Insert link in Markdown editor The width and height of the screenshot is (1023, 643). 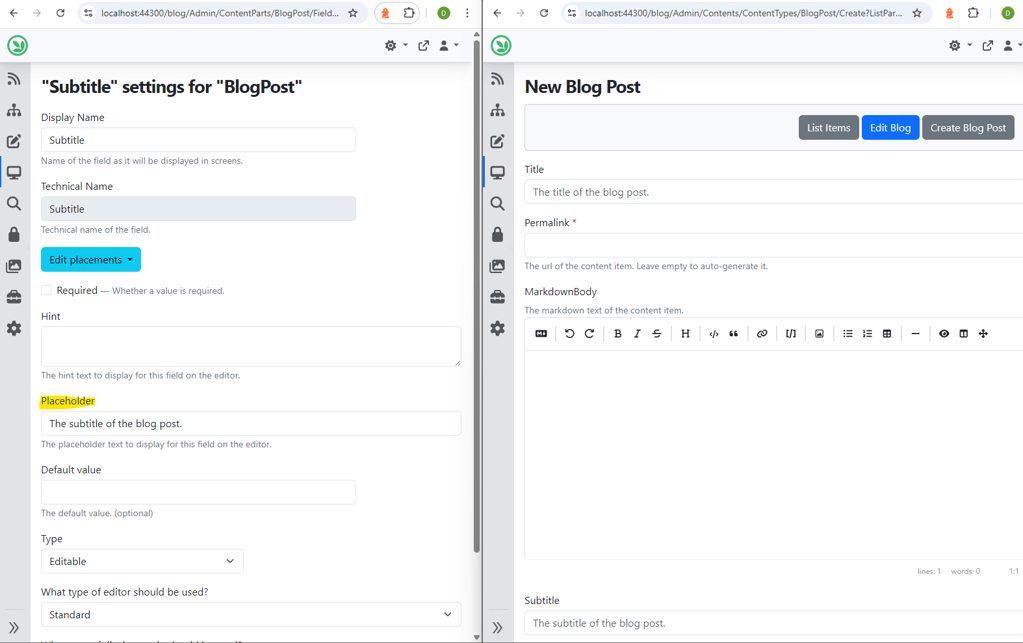point(762,334)
